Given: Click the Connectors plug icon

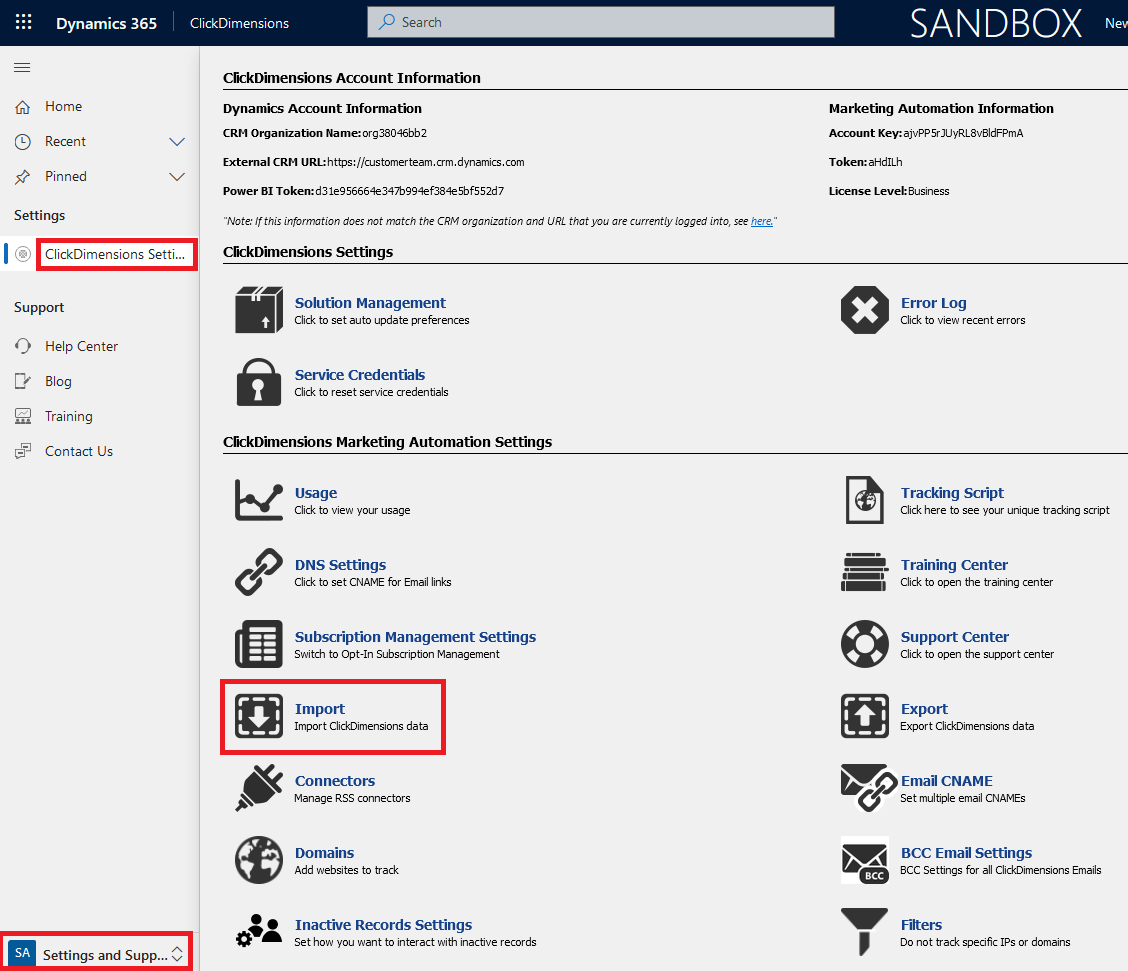Looking at the screenshot, I should click(x=259, y=788).
